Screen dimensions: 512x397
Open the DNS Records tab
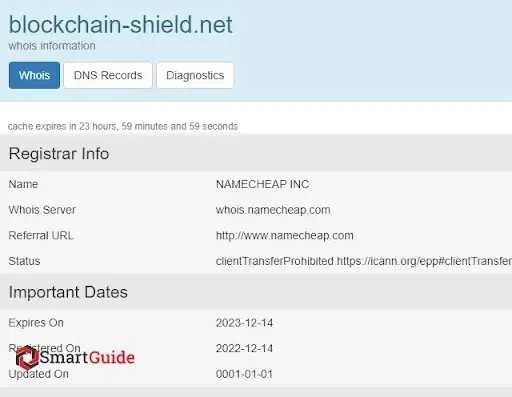click(108, 75)
